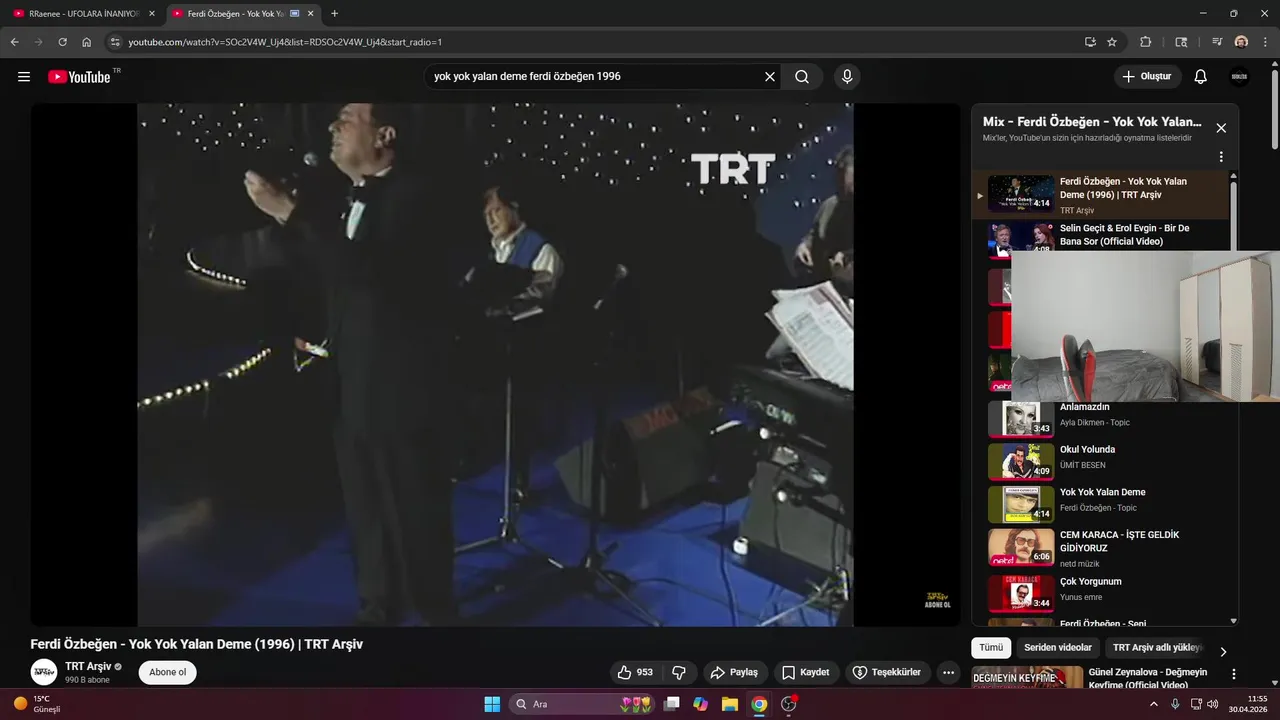
Task: Subscribe with Abone ol button
Action: pos(168,672)
